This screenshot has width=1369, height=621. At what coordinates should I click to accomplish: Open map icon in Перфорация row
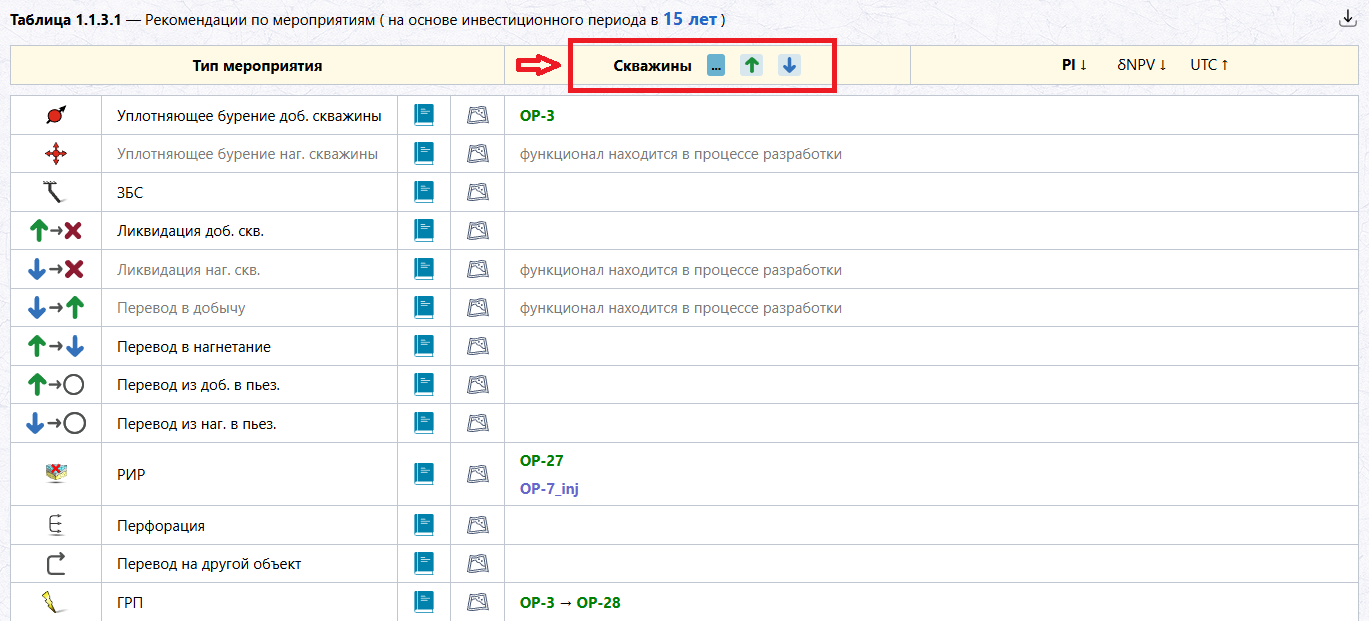[478, 526]
